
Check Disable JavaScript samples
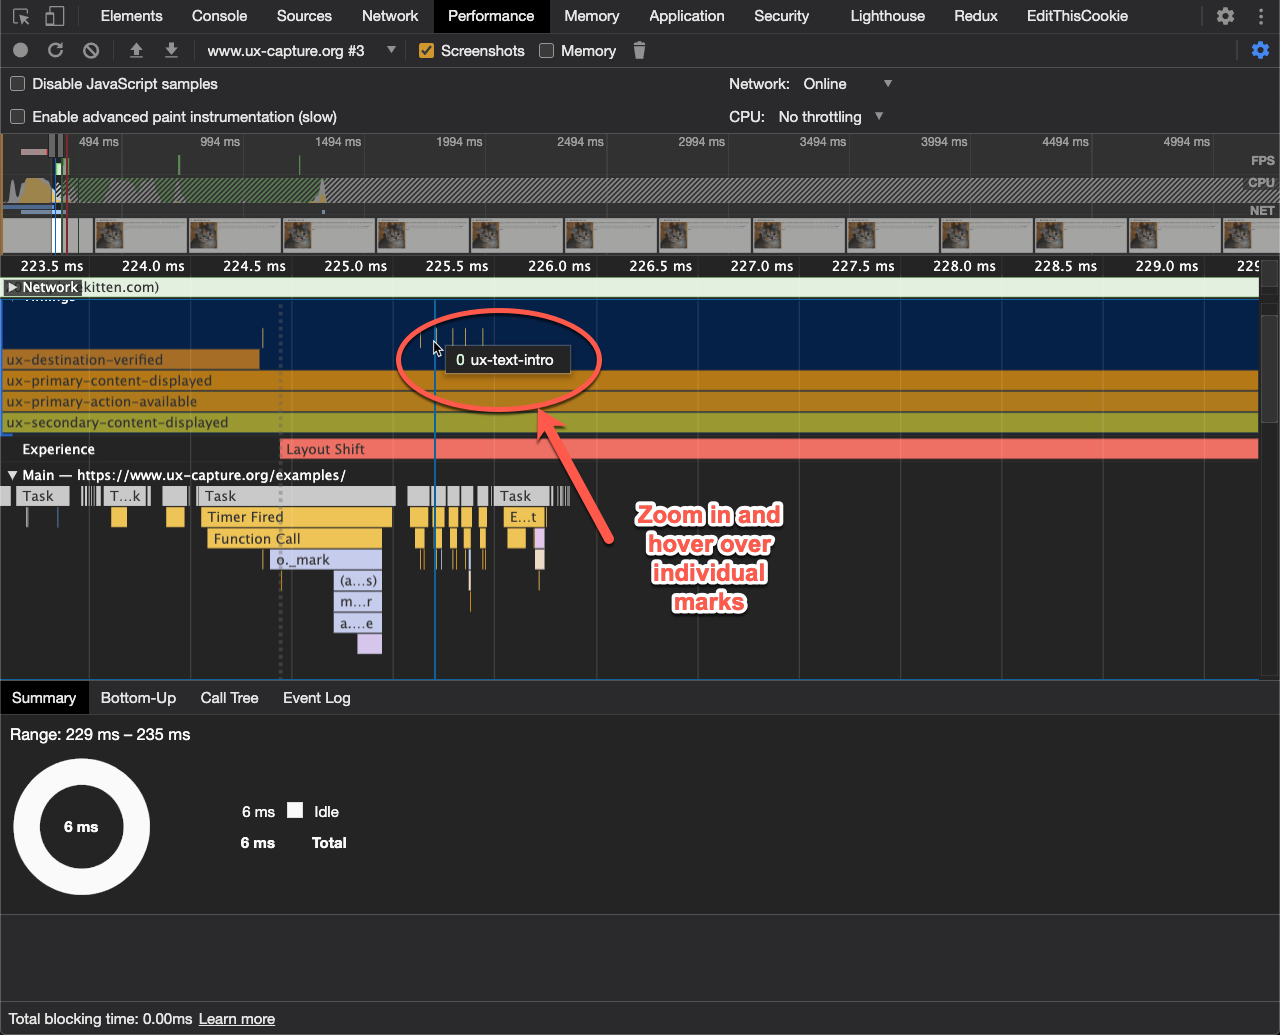tap(18, 84)
